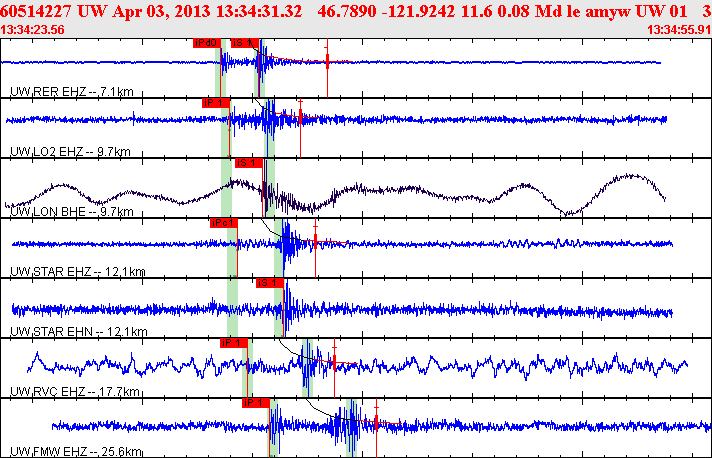Click the red coda end marker on LO2 trace

click(x=300, y=117)
